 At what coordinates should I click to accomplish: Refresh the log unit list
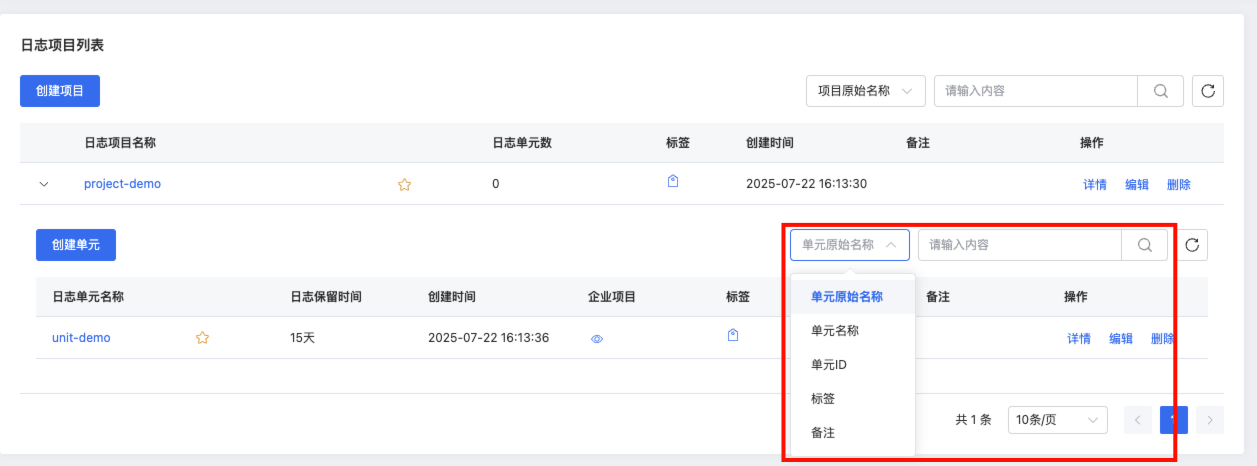click(x=1192, y=244)
